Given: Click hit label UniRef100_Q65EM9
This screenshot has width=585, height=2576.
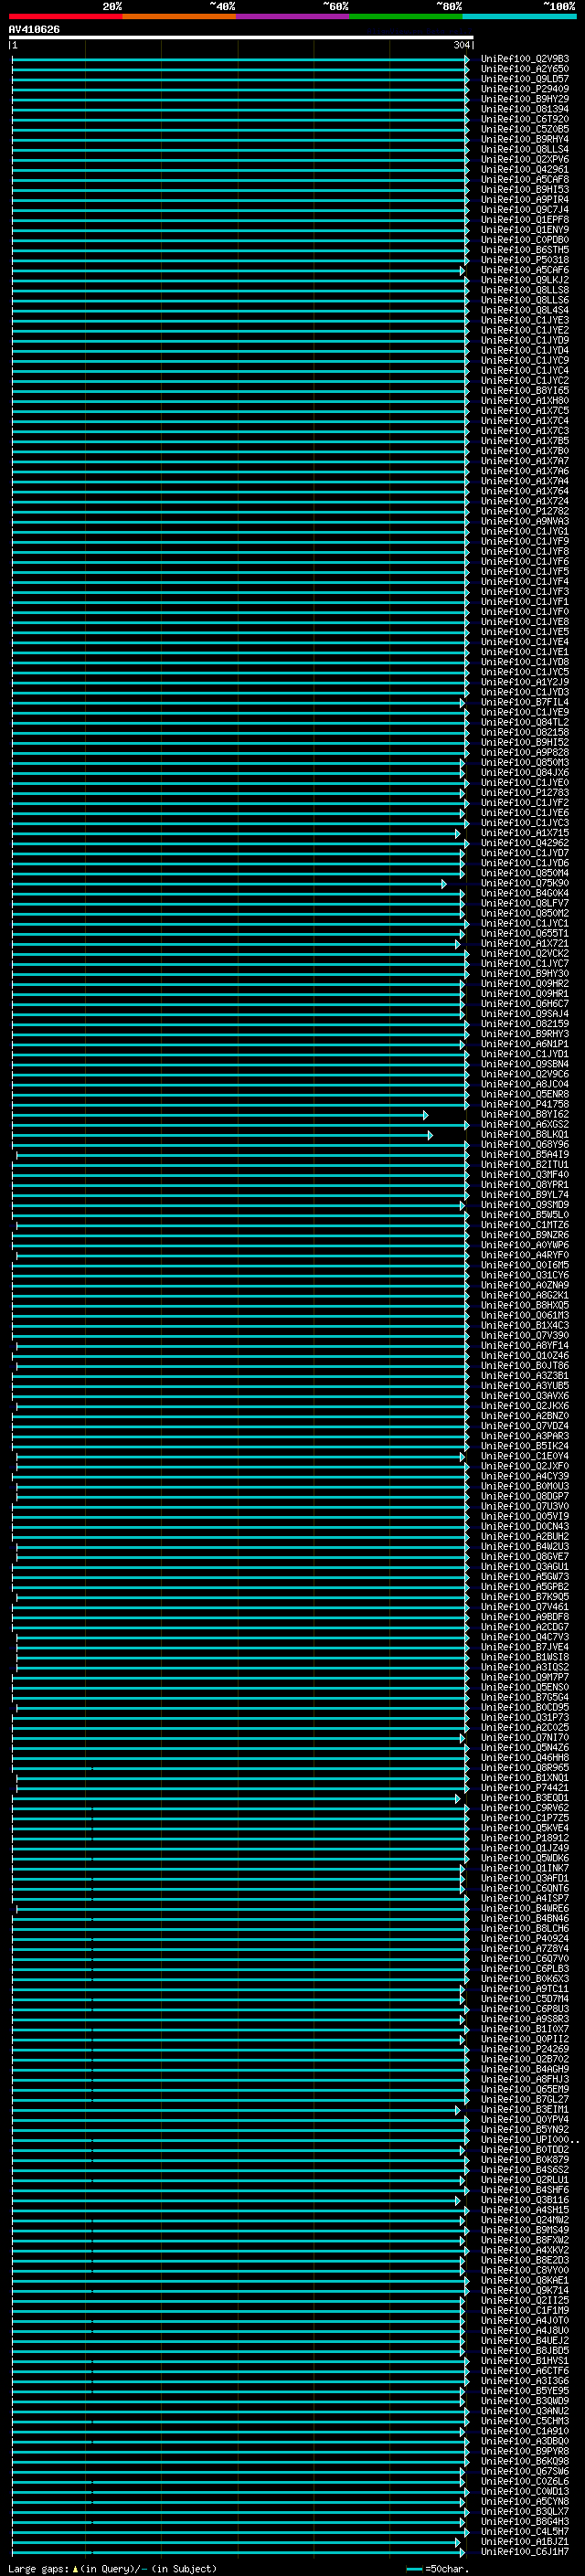Looking at the screenshot, I should [x=525, y=2089].
